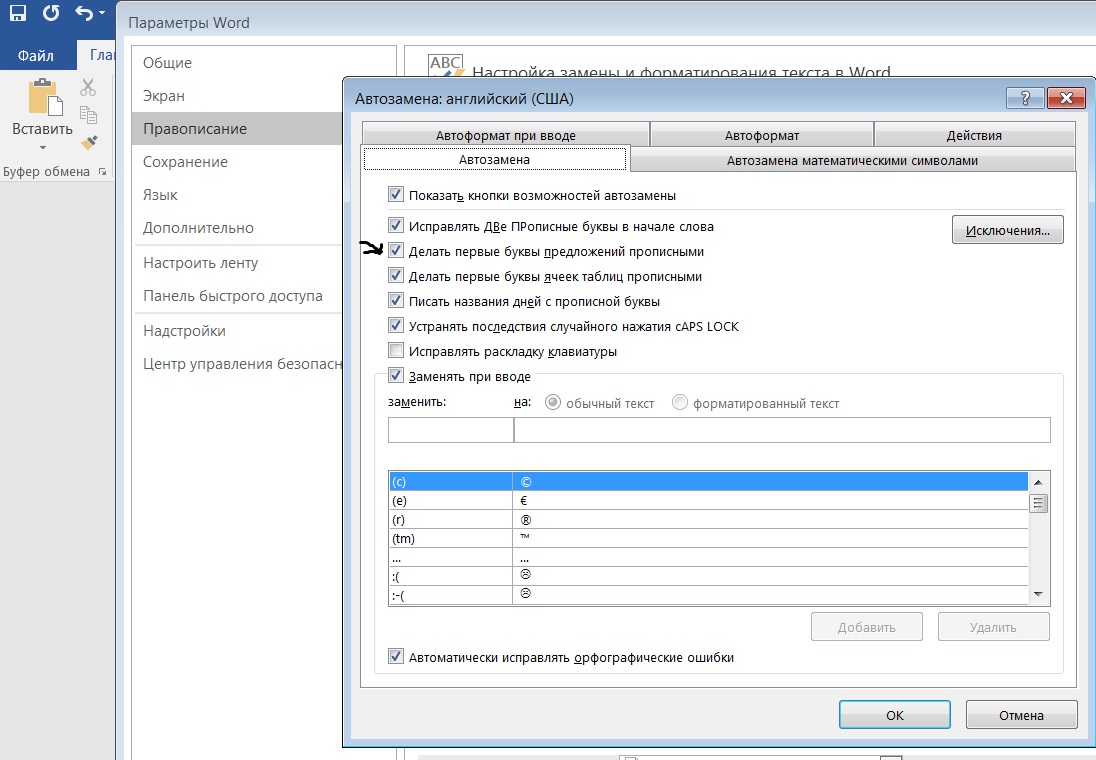Uncheck Делать первые буквы предложений прописными
This screenshot has width=1096, height=760.
(396, 250)
